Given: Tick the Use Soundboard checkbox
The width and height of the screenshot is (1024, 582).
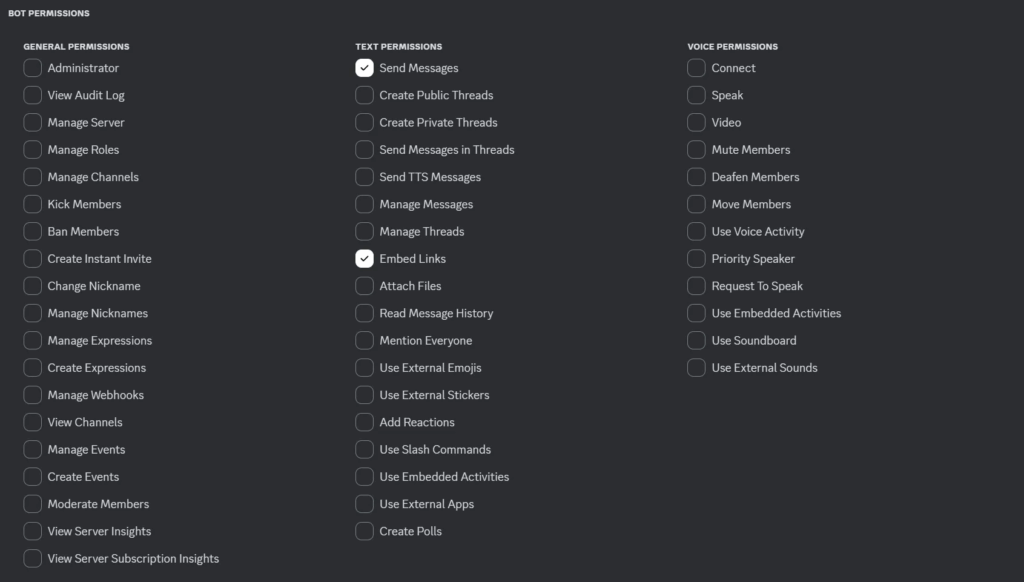Looking at the screenshot, I should [x=696, y=340].
